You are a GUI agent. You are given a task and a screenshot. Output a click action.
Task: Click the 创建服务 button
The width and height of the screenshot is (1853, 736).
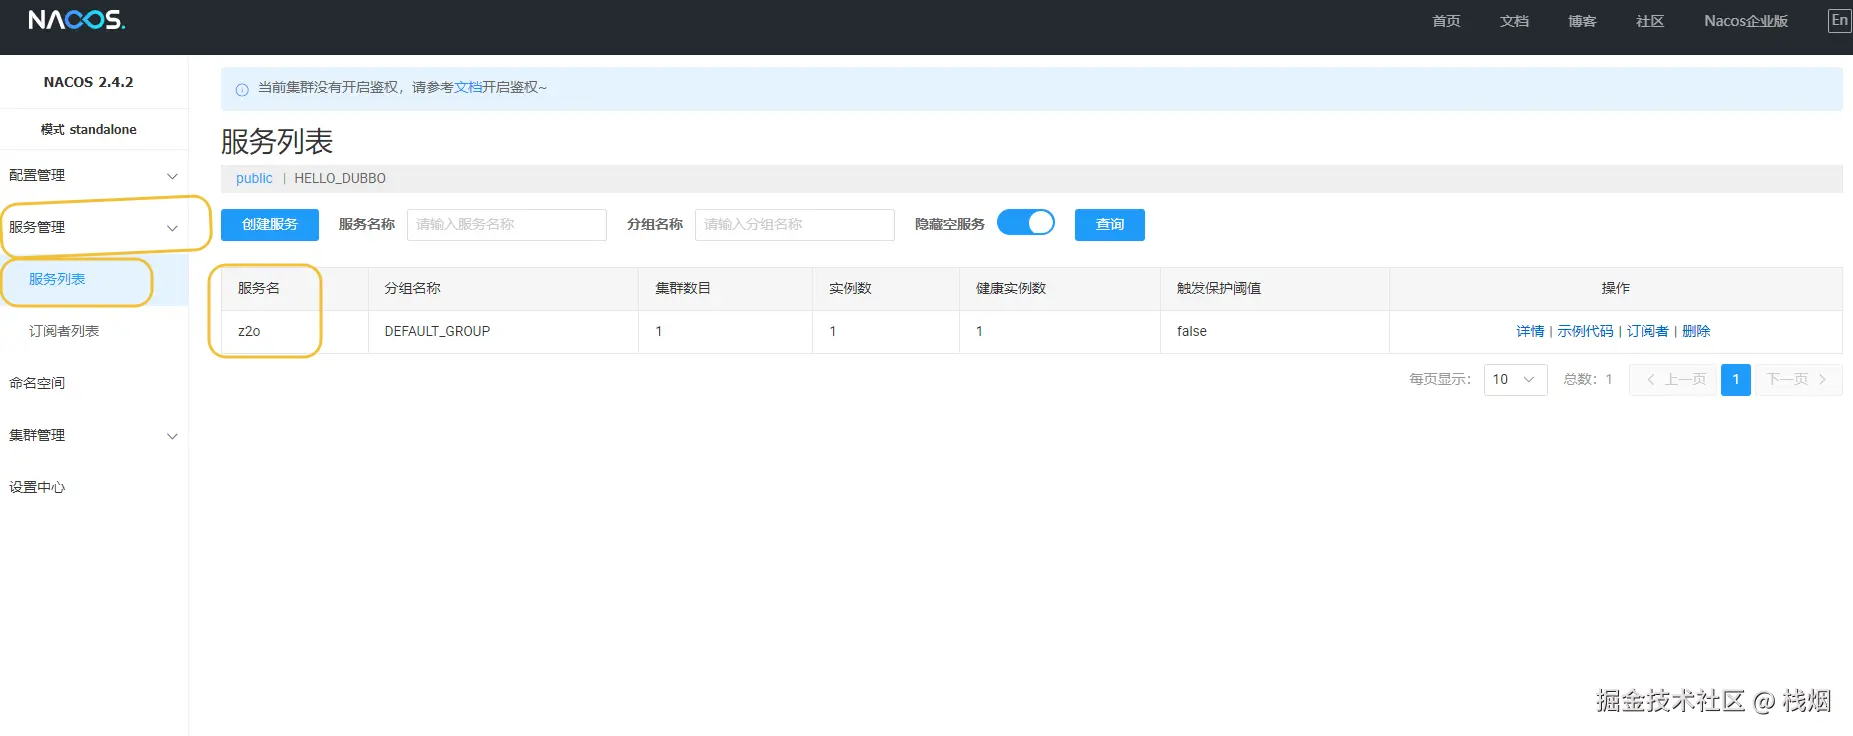[270, 225]
